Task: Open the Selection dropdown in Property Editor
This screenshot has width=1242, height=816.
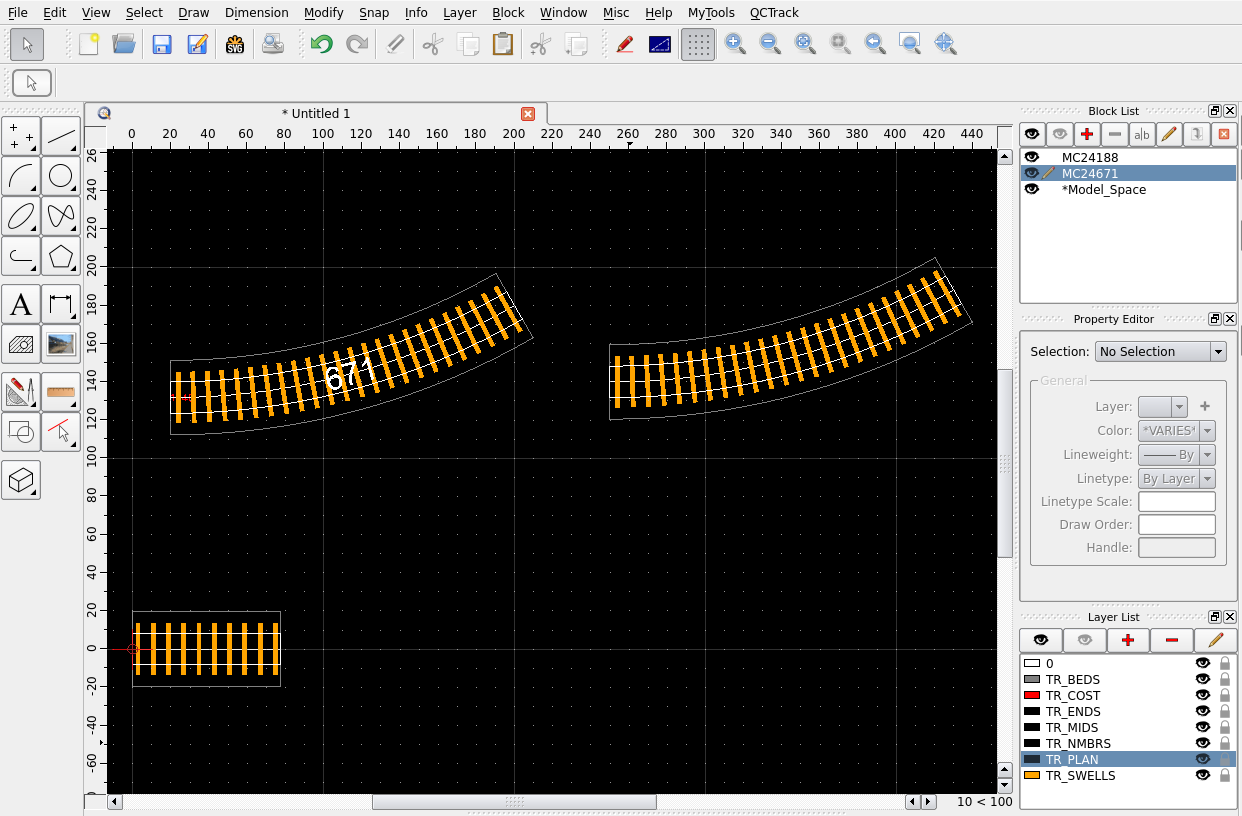Action: (1160, 351)
